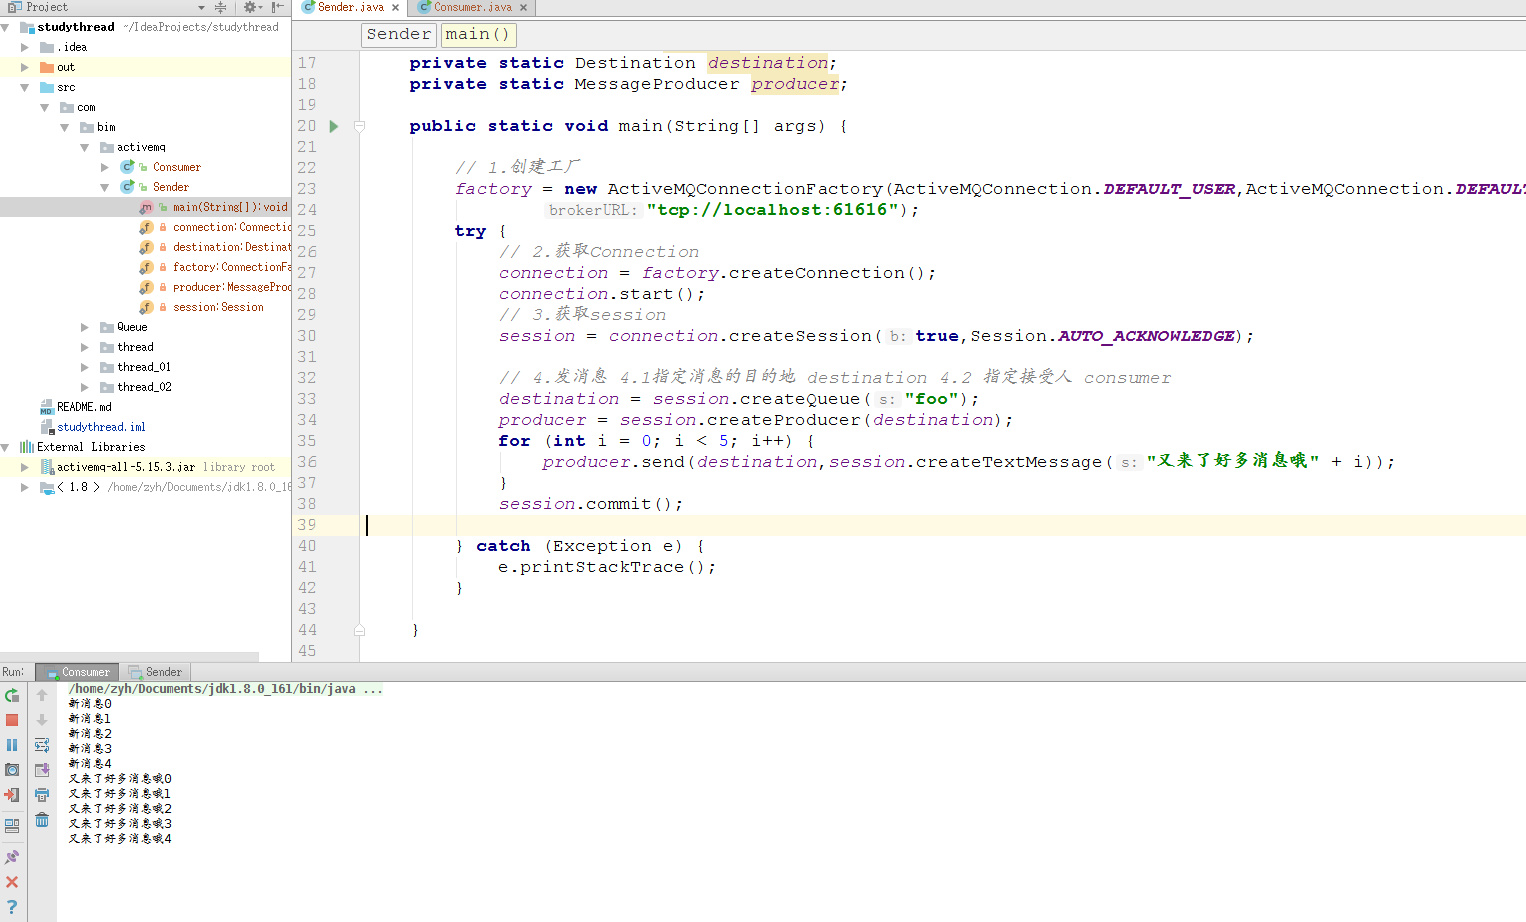Clear all console output with trash icon
The image size is (1526, 922).
[42, 820]
